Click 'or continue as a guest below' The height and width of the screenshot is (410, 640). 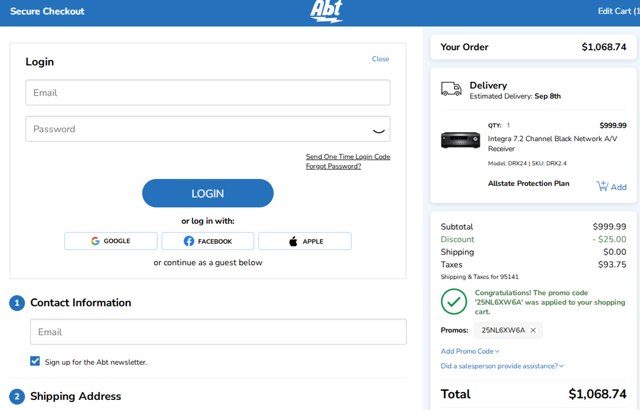tap(208, 263)
